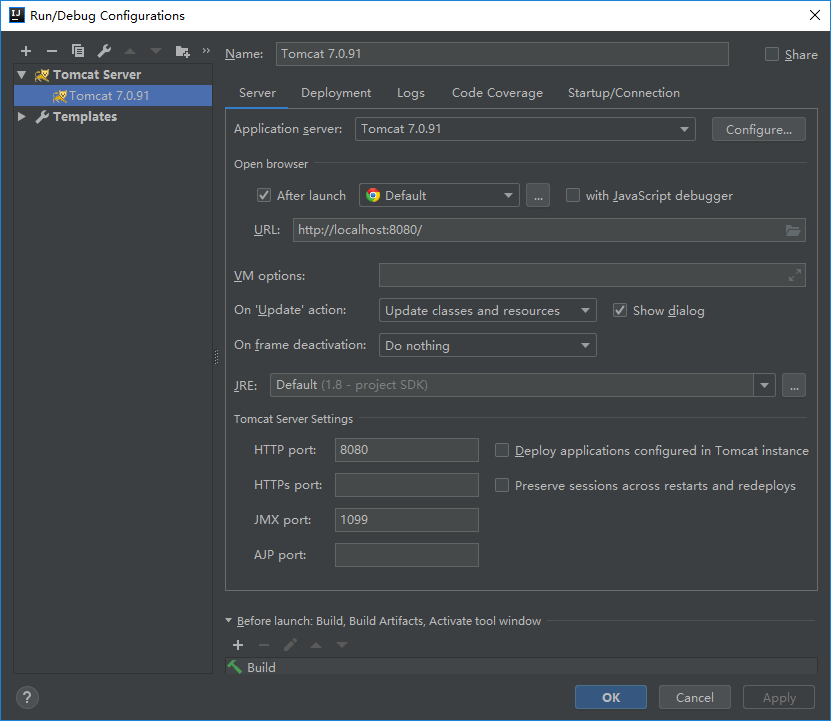
Task: Switch to Startup/Connection tab
Action: [x=624, y=93]
